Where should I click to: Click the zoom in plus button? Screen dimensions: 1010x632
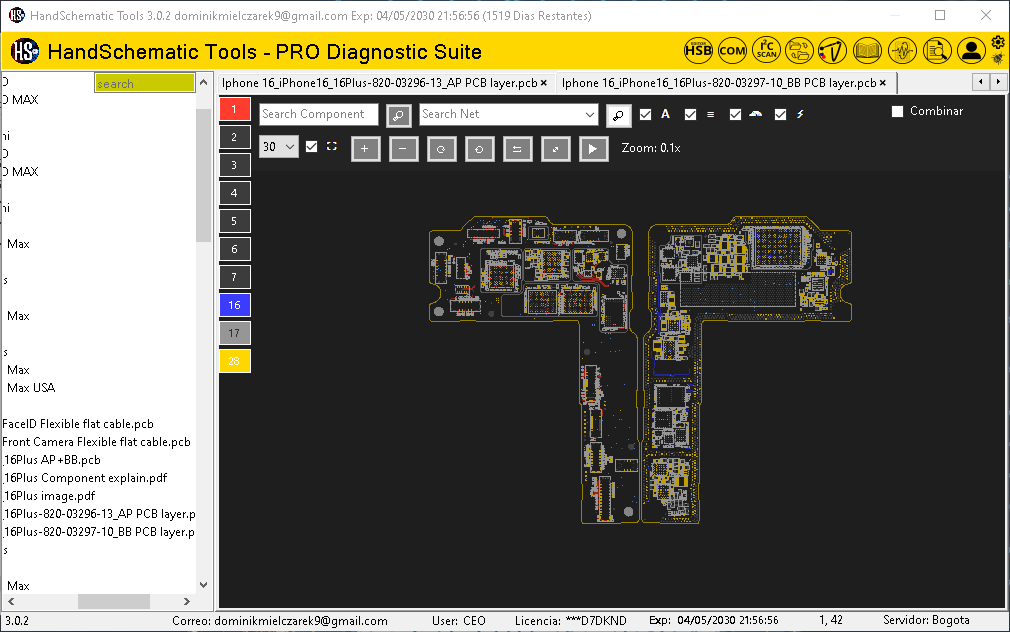[x=365, y=147]
